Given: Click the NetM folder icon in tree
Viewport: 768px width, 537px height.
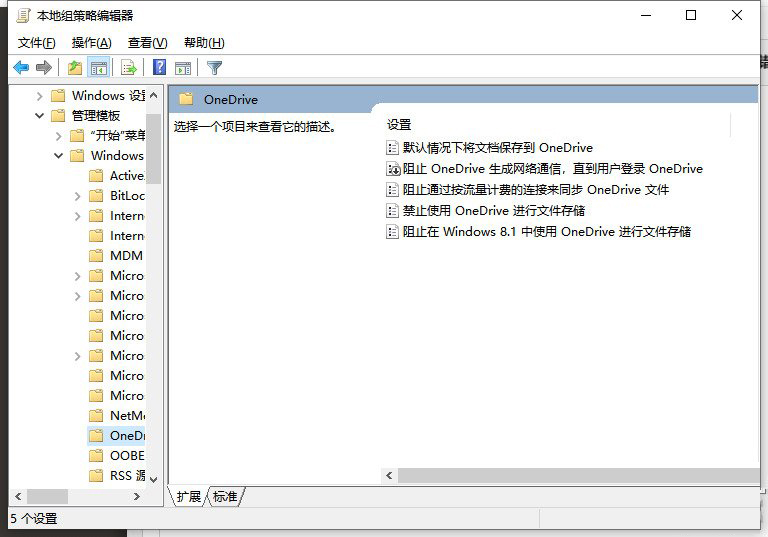Looking at the screenshot, I should (96, 415).
